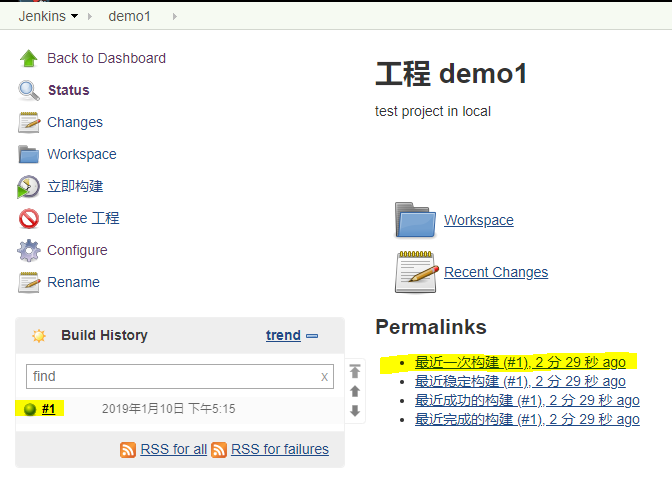Click the Permalinks heading
The width and height of the screenshot is (672, 500).
pyautogui.click(x=431, y=327)
